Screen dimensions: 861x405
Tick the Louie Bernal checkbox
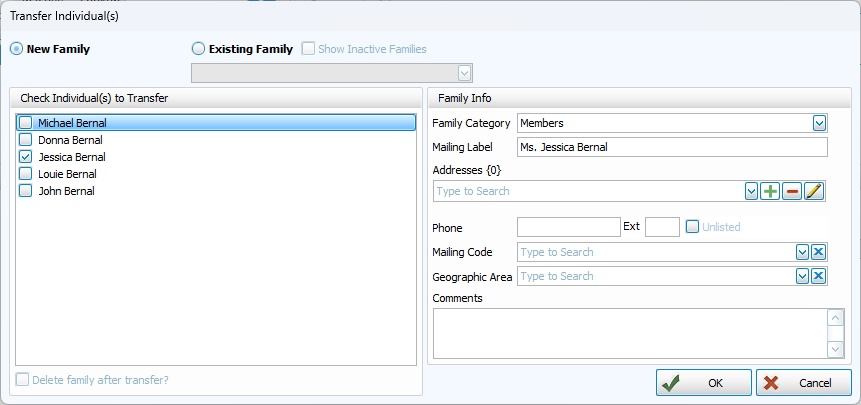coord(25,174)
